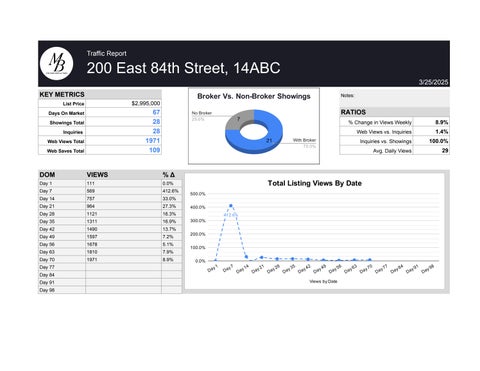The image size is (480, 371).
Task: Click the 'Web Views vs. Inquiries' label
Action: (384, 132)
